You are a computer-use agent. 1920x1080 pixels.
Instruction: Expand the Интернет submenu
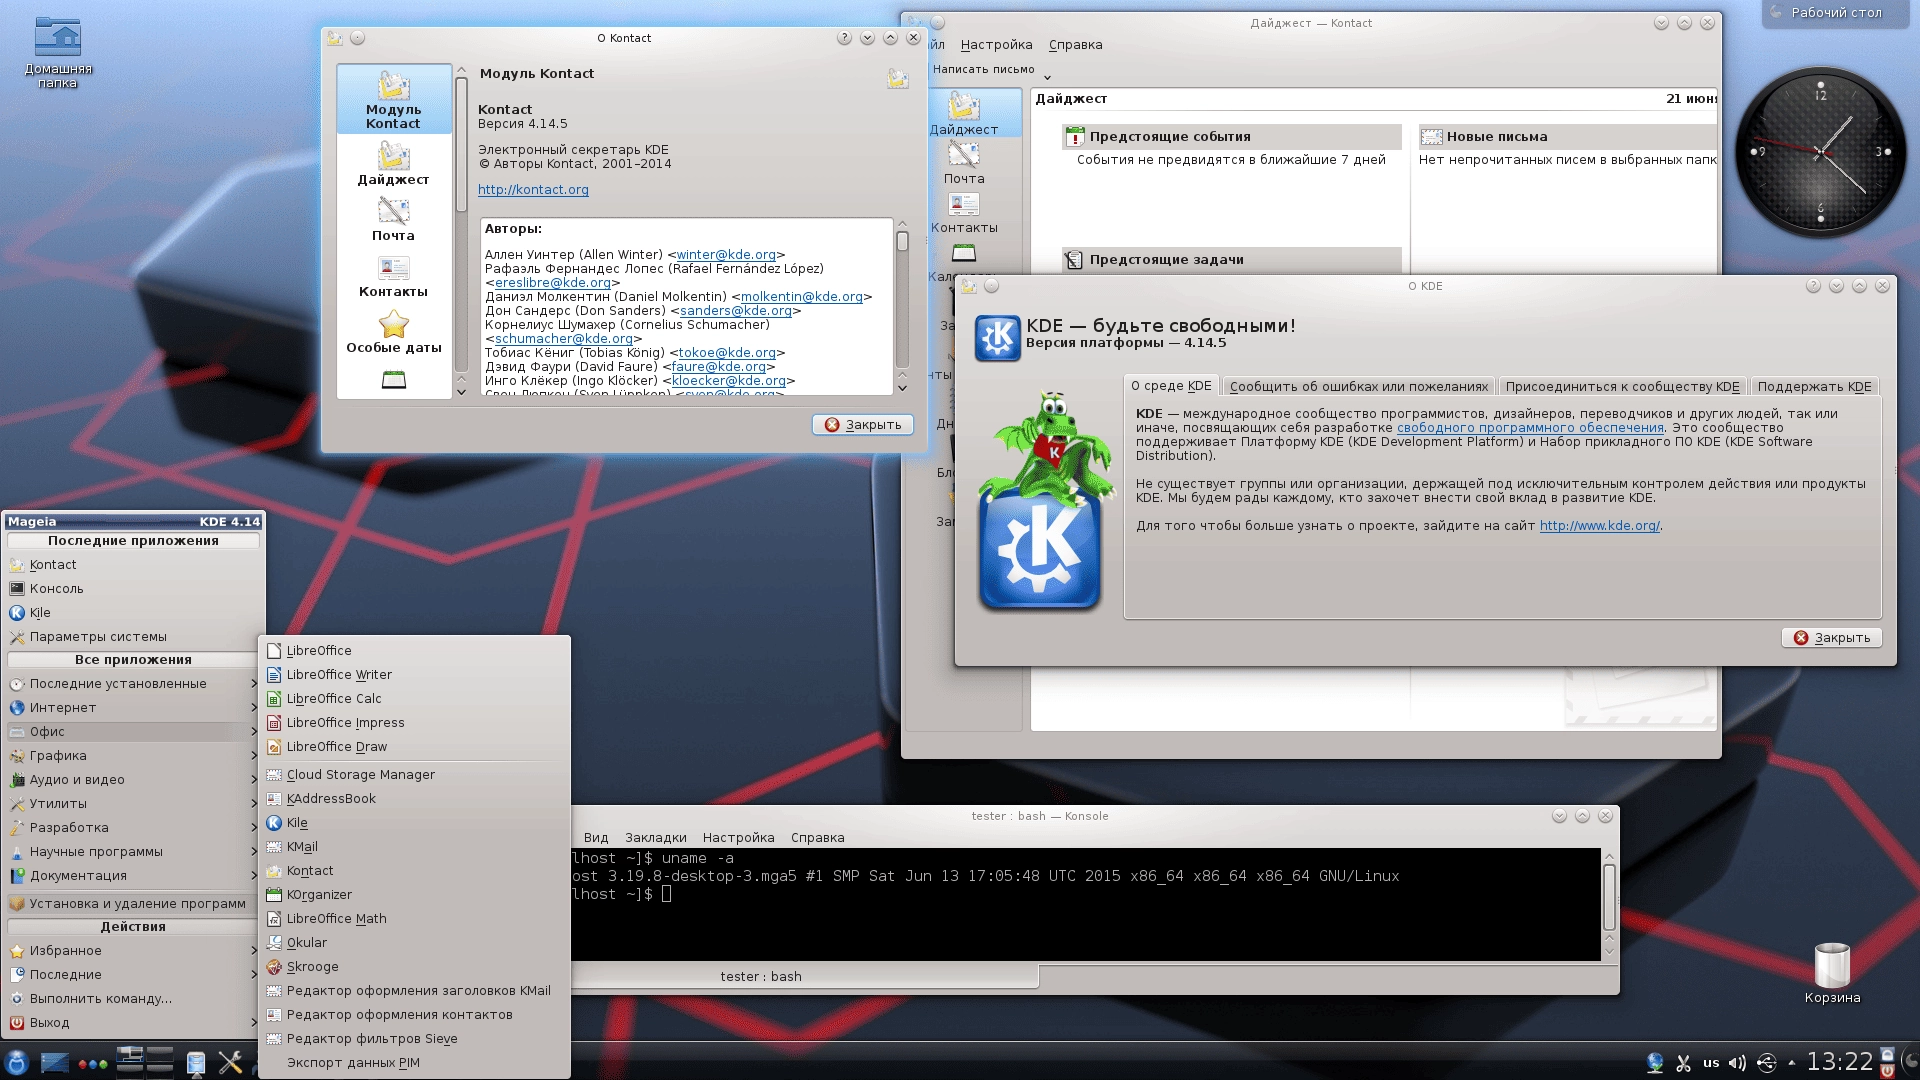(132, 708)
